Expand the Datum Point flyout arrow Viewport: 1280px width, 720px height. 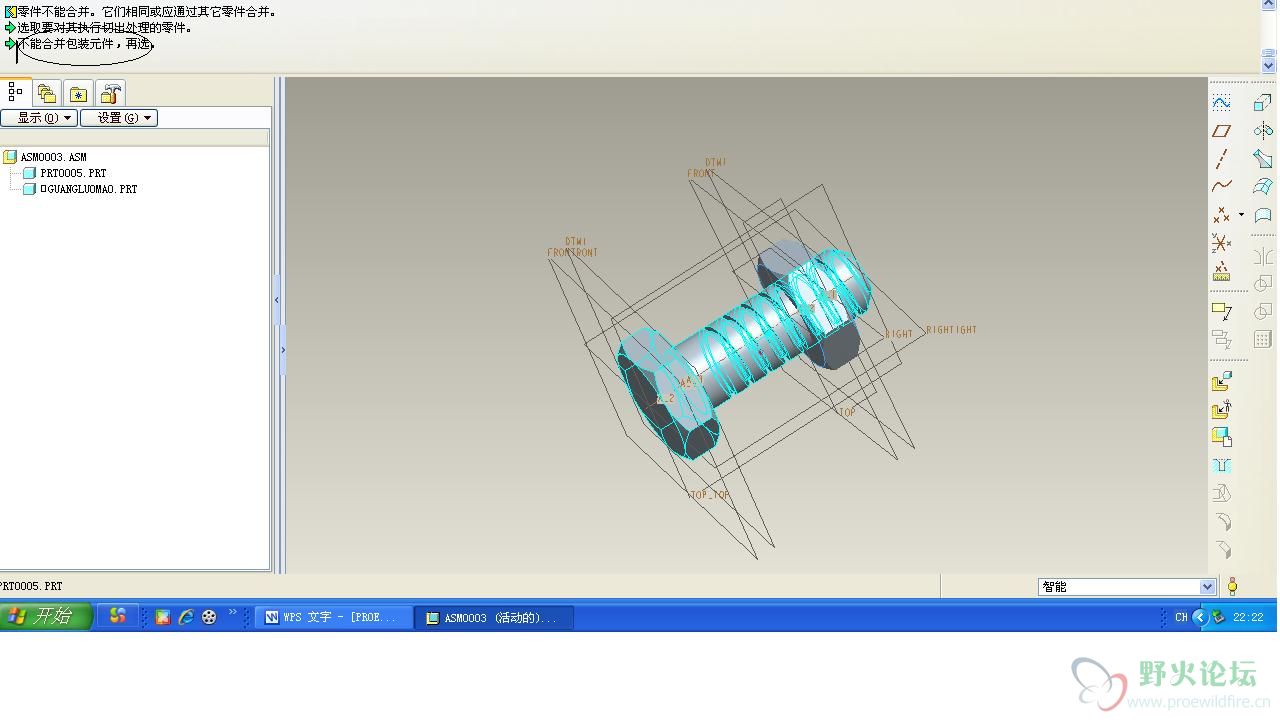pos(1241,214)
